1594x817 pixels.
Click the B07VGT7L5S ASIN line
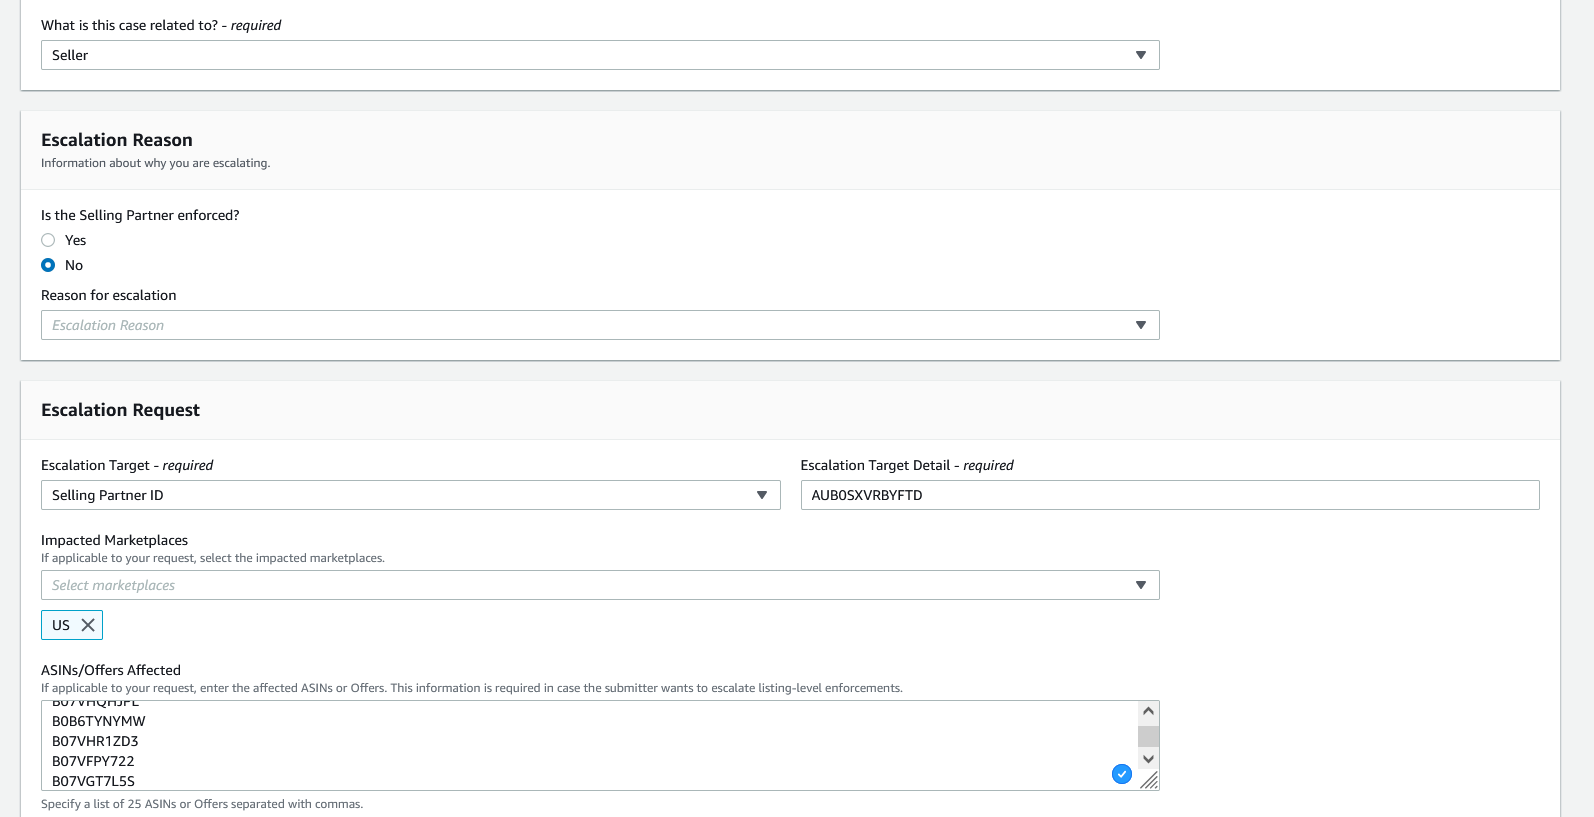(x=93, y=781)
